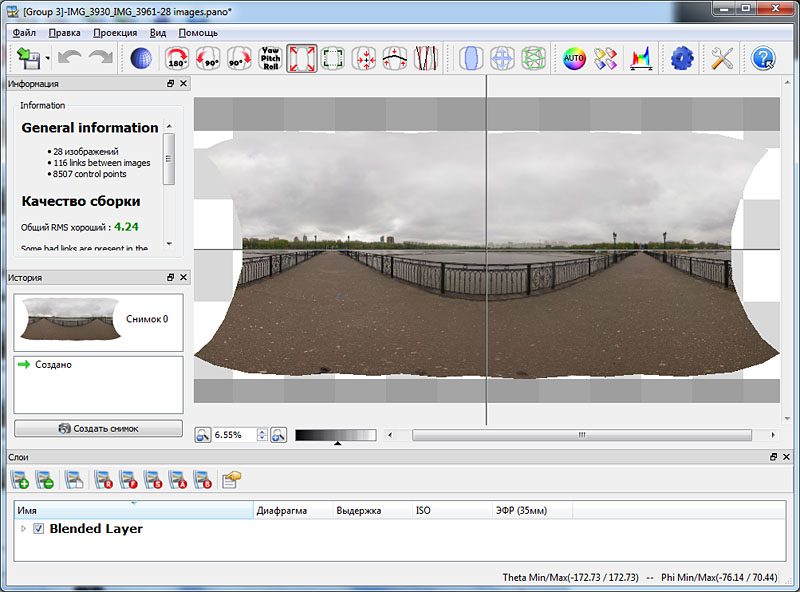This screenshot has height=592, width=800.
Task: Click the ISO column header
Action: tap(452, 510)
